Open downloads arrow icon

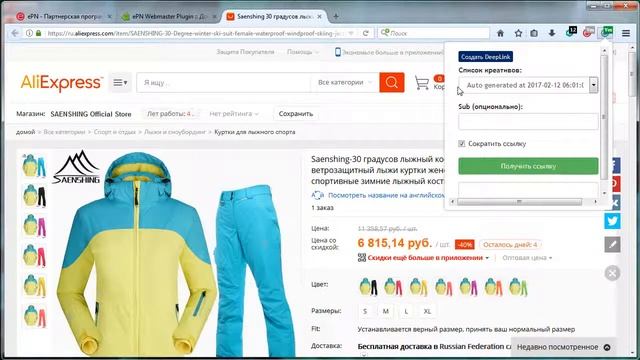552,33
